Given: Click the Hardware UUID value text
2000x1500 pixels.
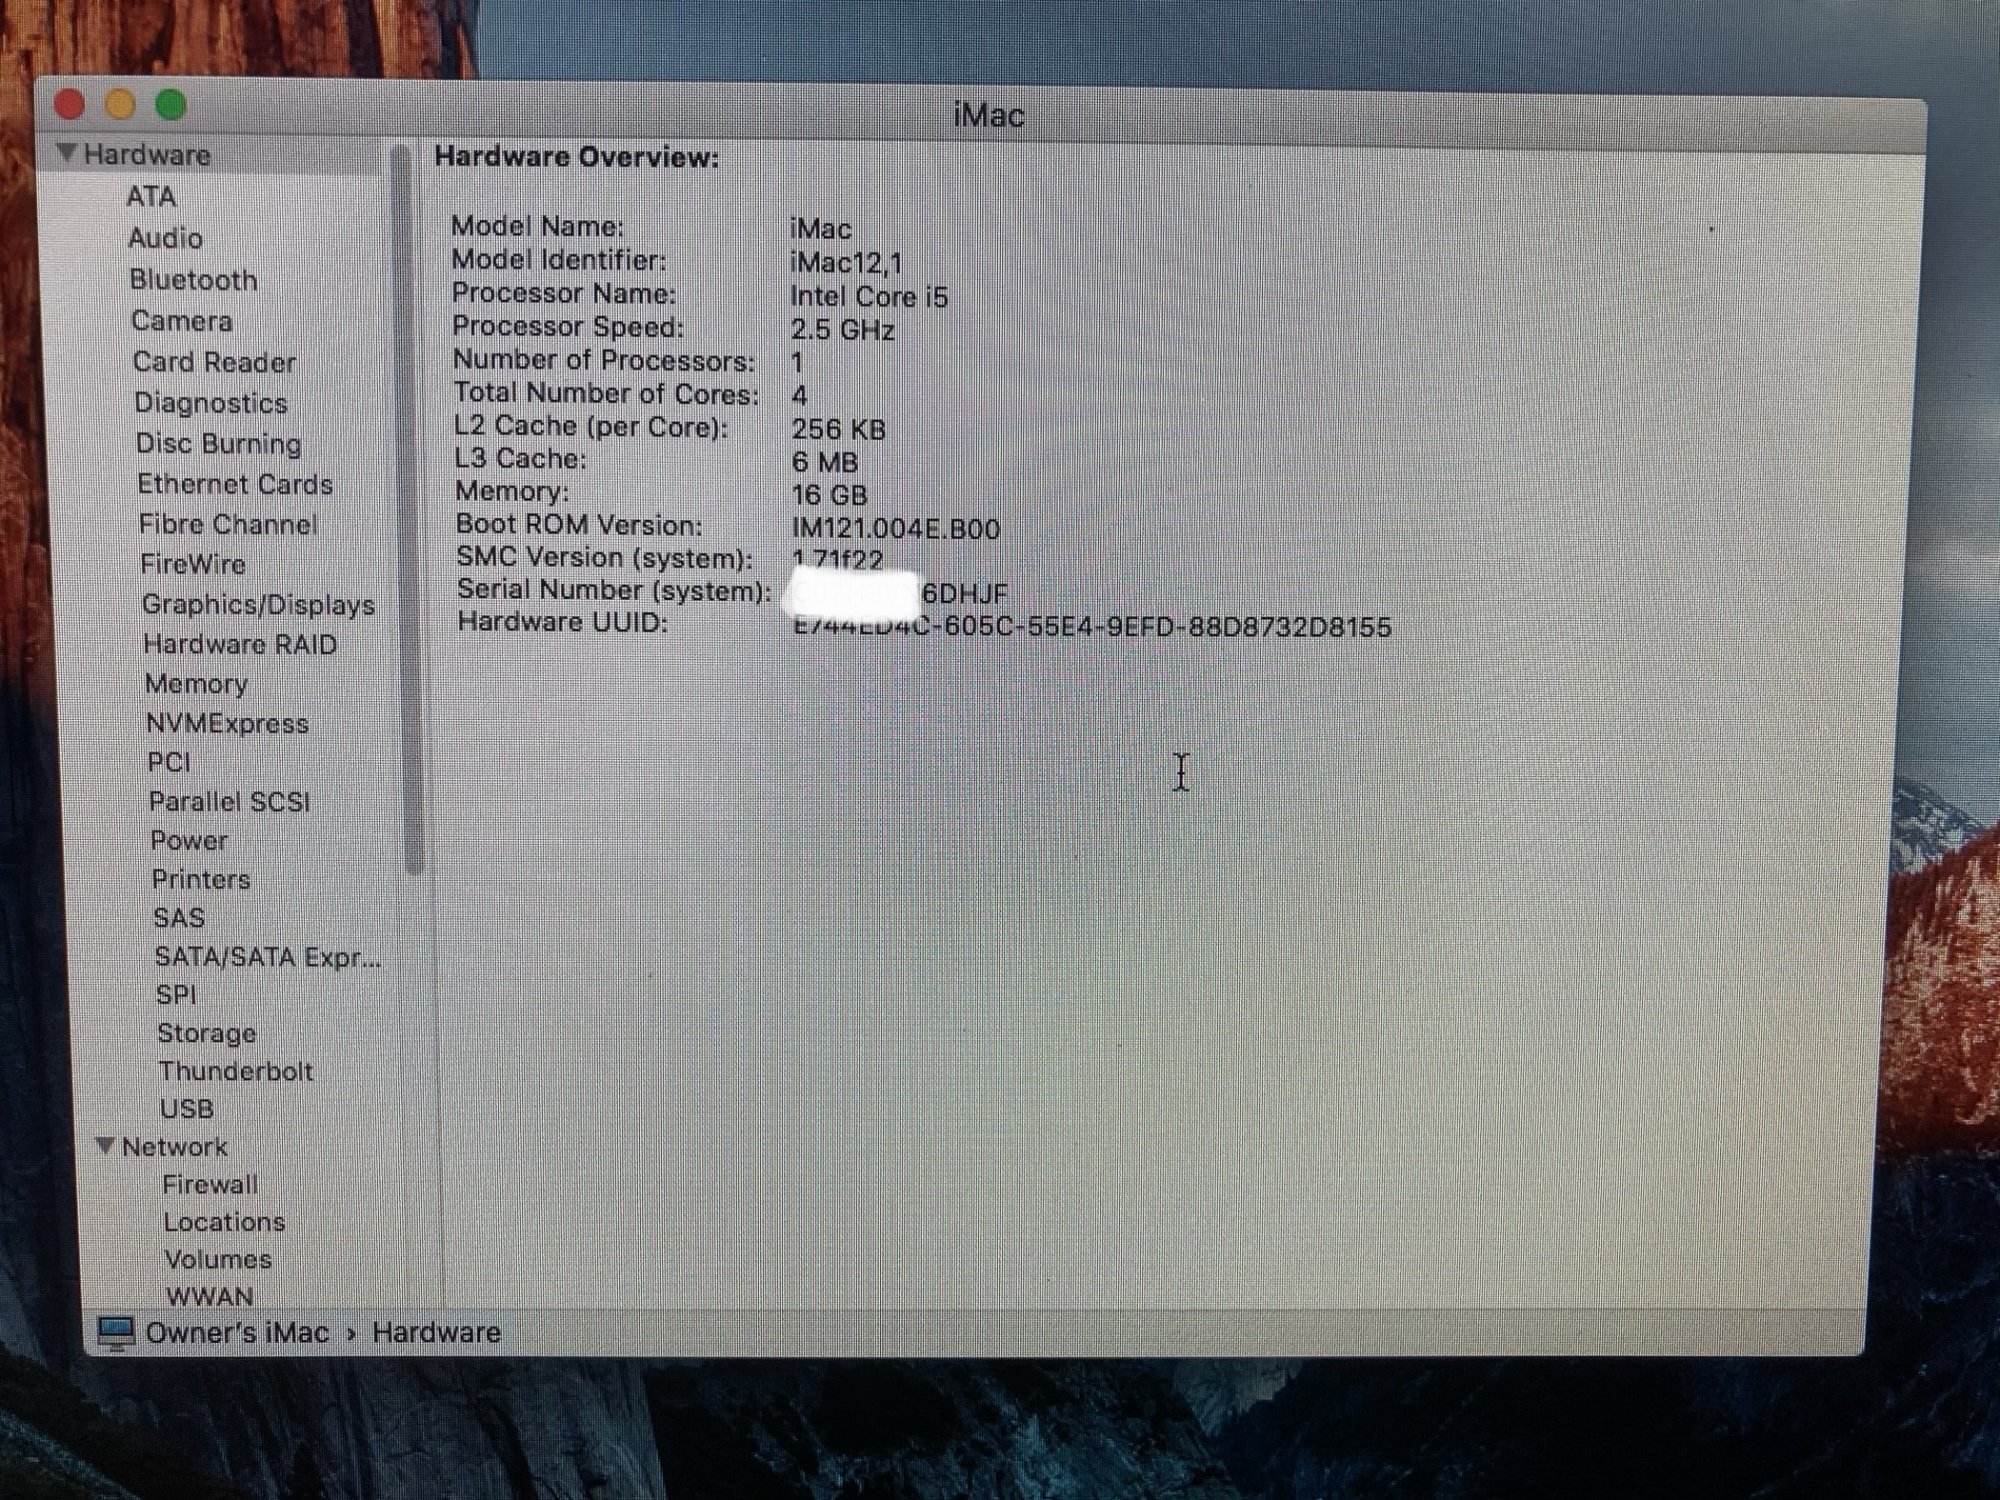Looking at the screenshot, I should pos(1092,628).
